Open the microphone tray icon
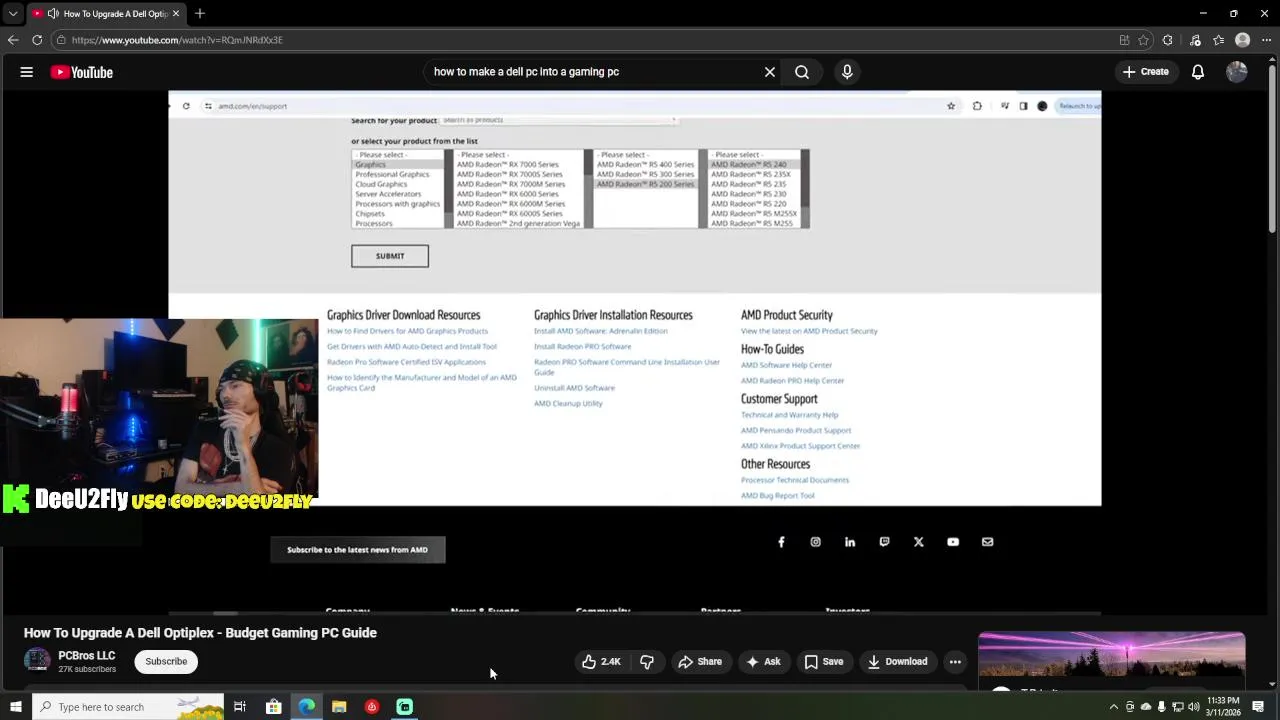This screenshot has width=1280, height=720. [x=1161, y=707]
